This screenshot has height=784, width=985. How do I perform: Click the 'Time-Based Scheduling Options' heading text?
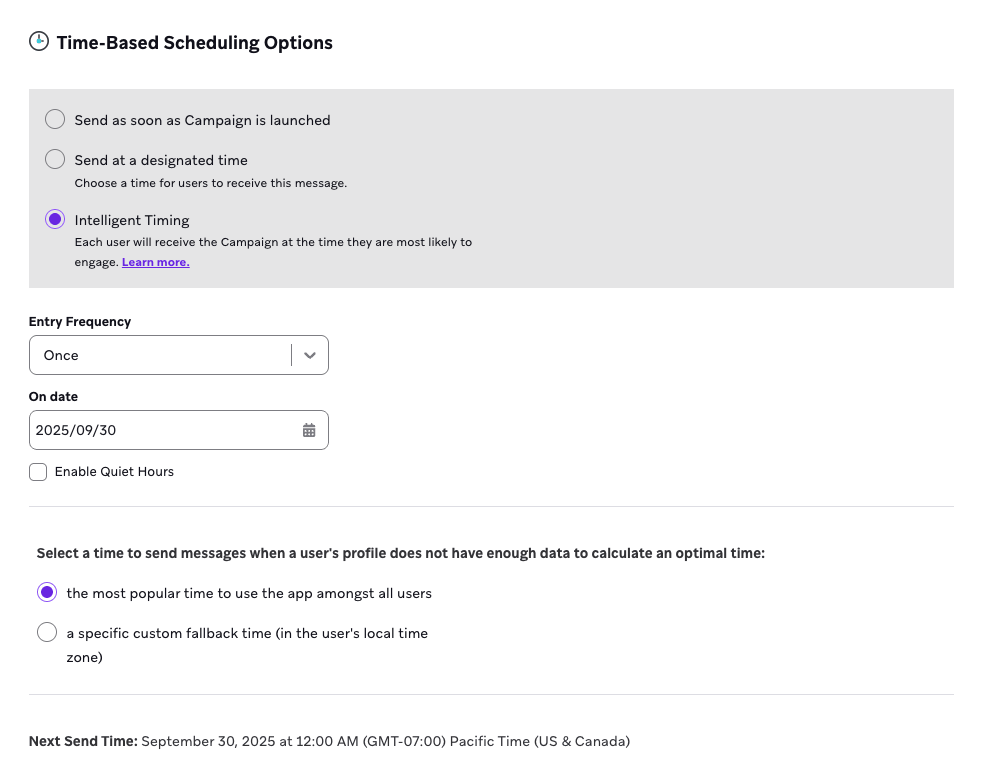pos(194,43)
